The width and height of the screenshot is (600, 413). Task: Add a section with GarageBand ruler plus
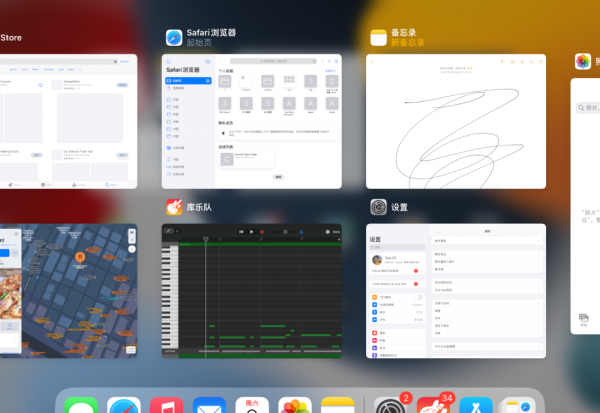(x=339, y=239)
